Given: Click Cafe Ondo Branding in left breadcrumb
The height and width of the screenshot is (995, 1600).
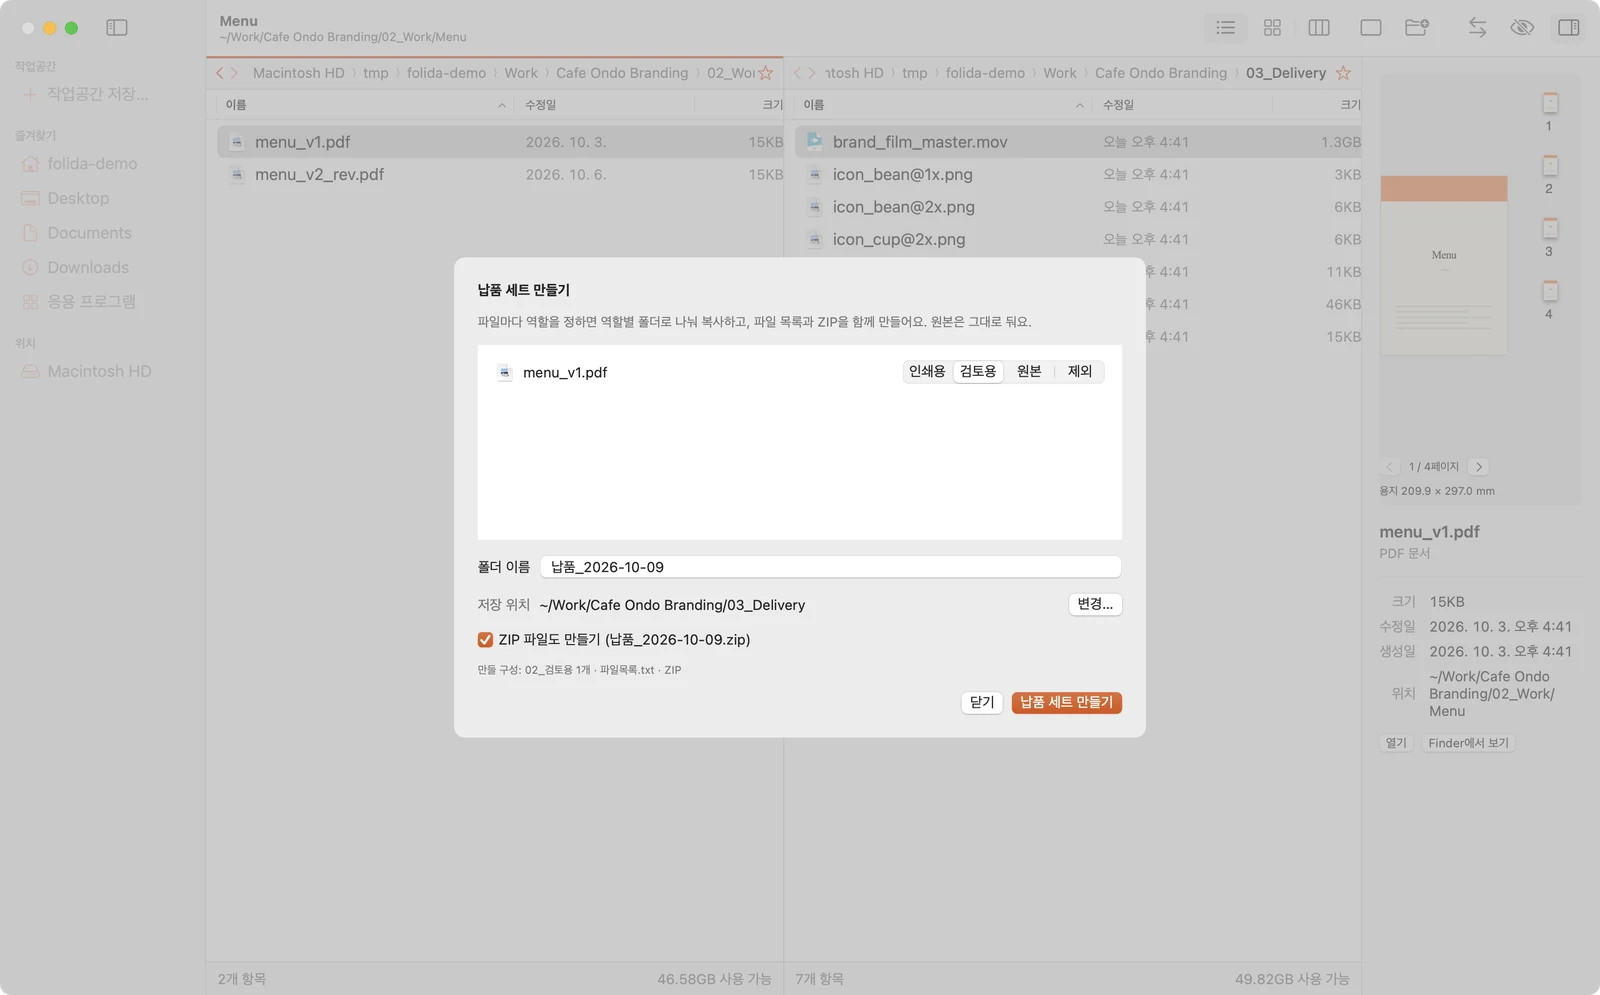Looking at the screenshot, I should tap(622, 73).
